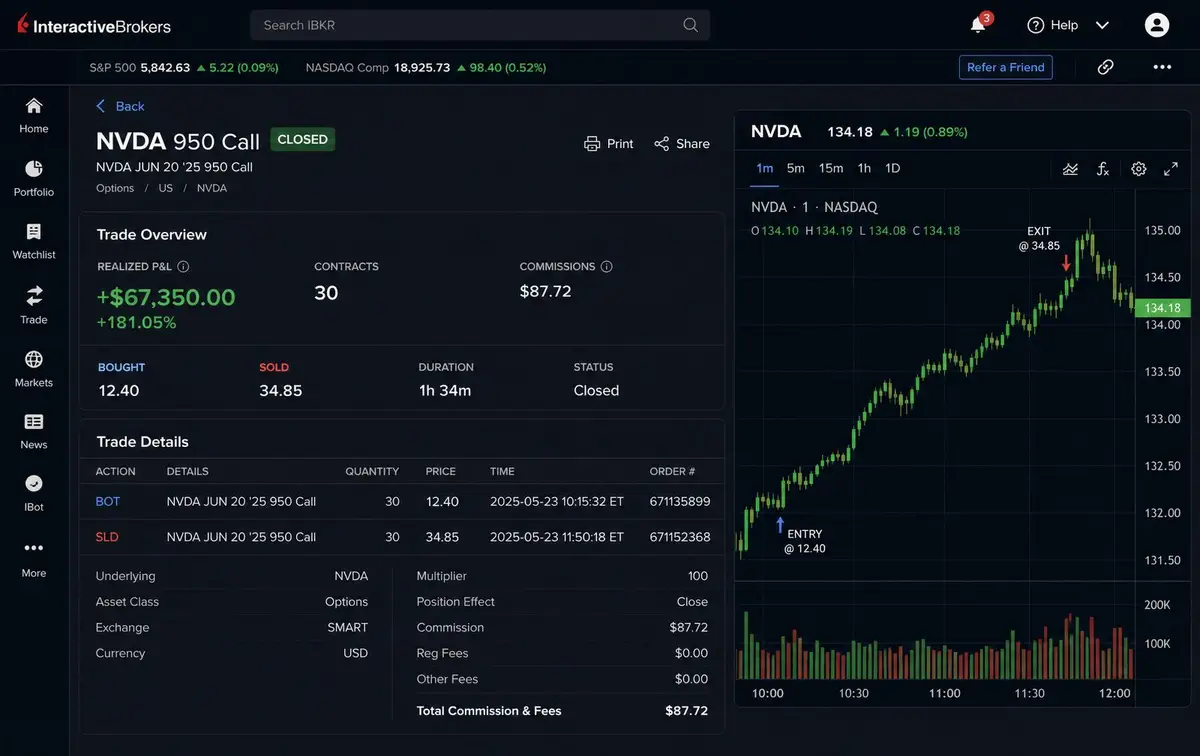Open the notifications bell
The width and height of the screenshot is (1200, 756).
tap(979, 25)
